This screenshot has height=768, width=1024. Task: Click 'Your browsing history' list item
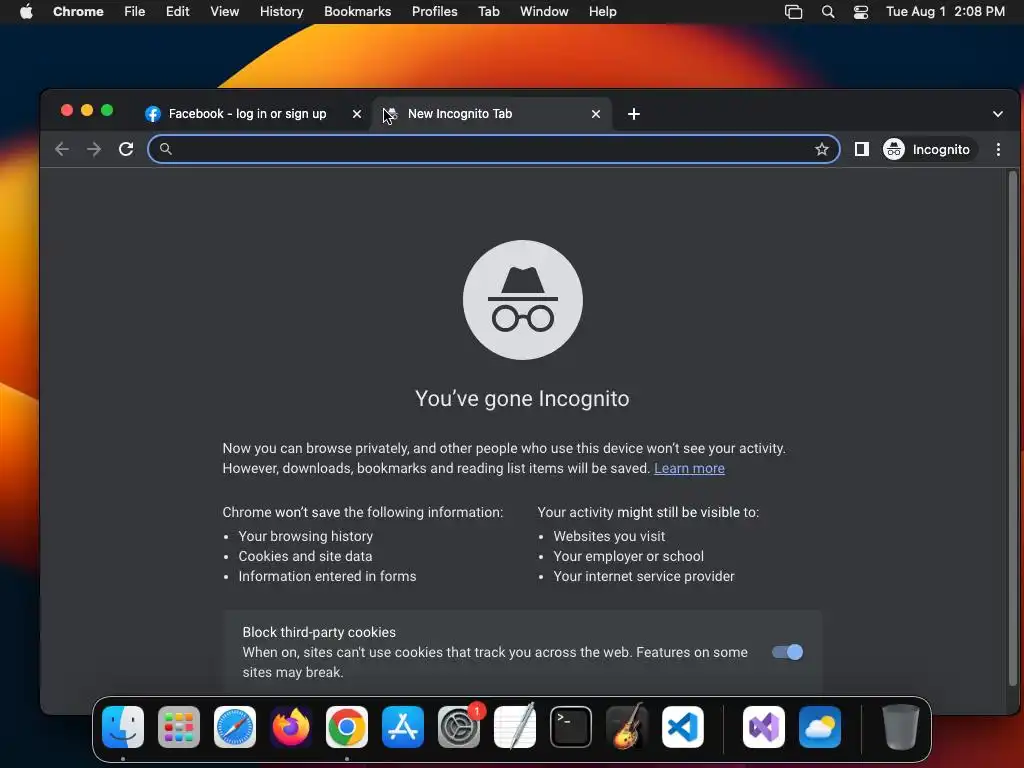pyautogui.click(x=306, y=536)
